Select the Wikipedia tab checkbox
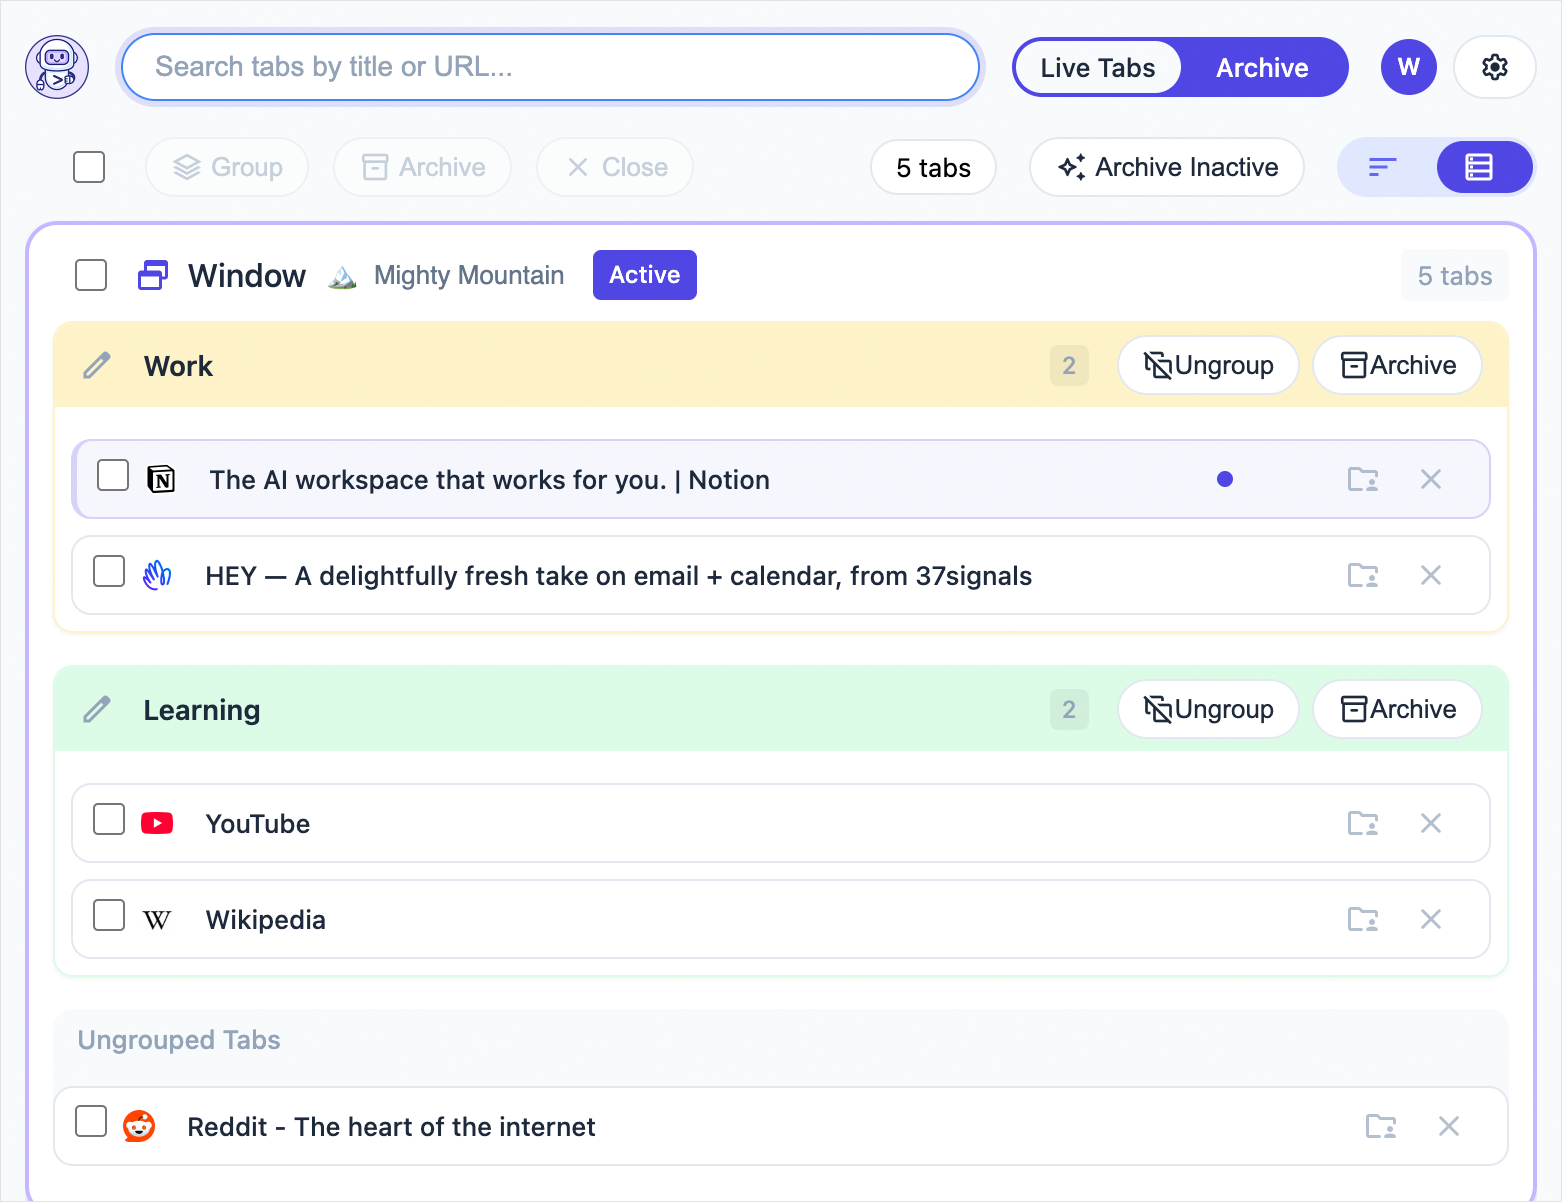This screenshot has height=1202, width=1562. (109, 915)
